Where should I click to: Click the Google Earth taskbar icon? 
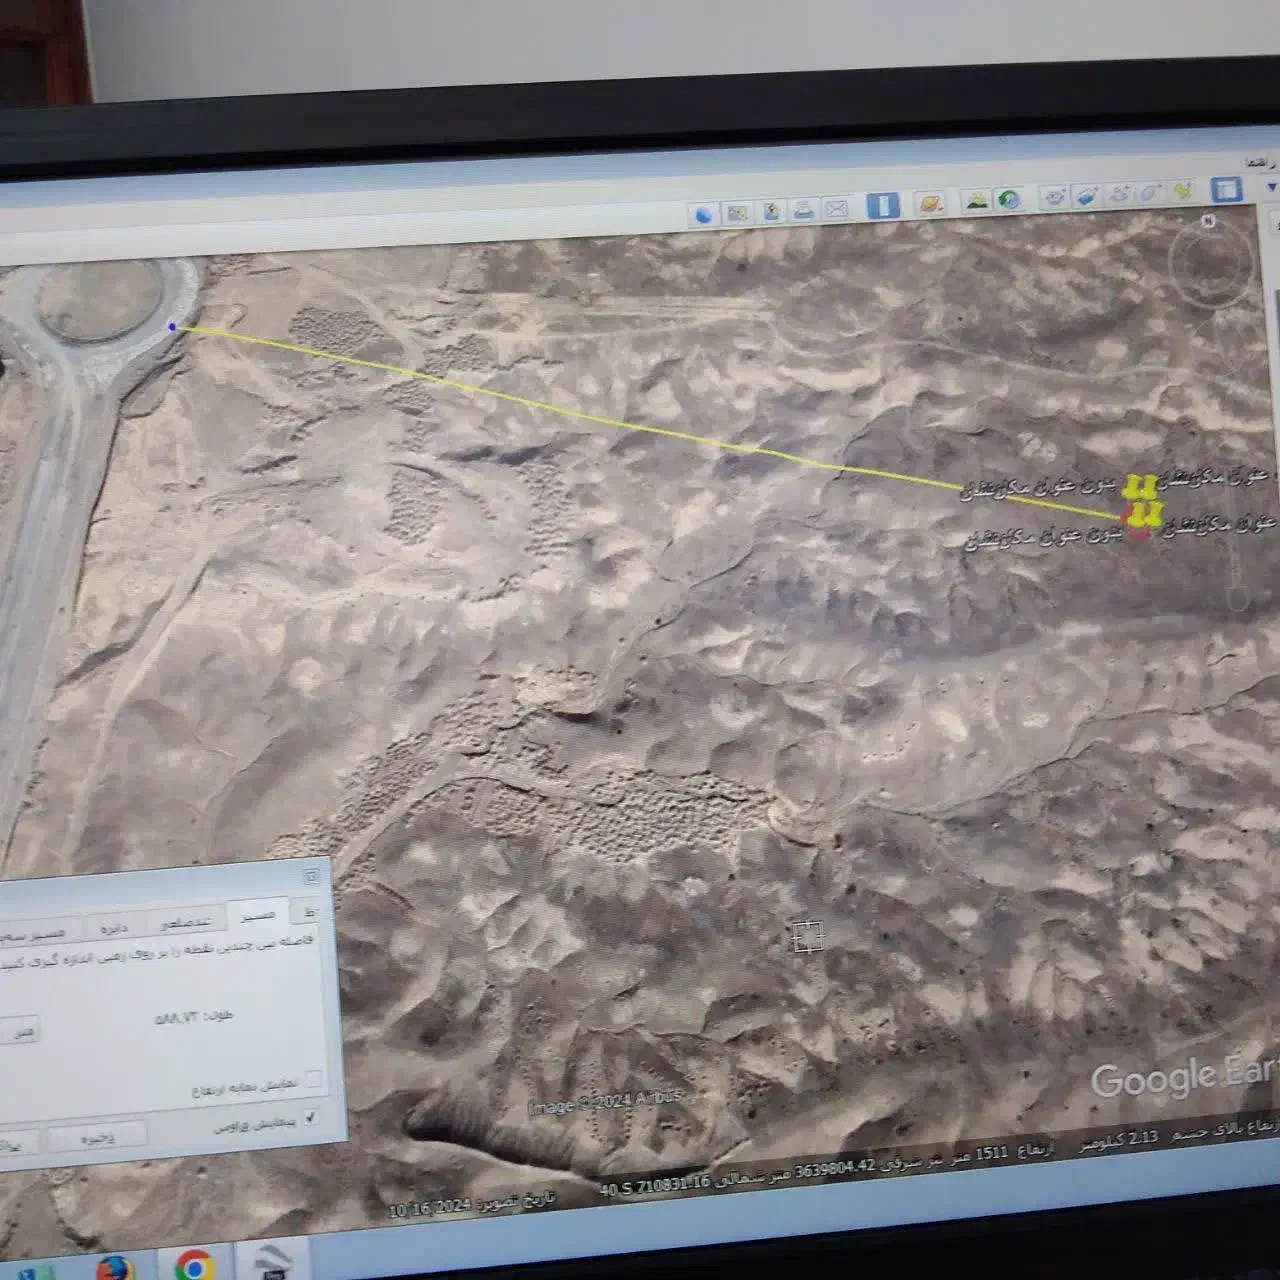tap(271, 1260)
